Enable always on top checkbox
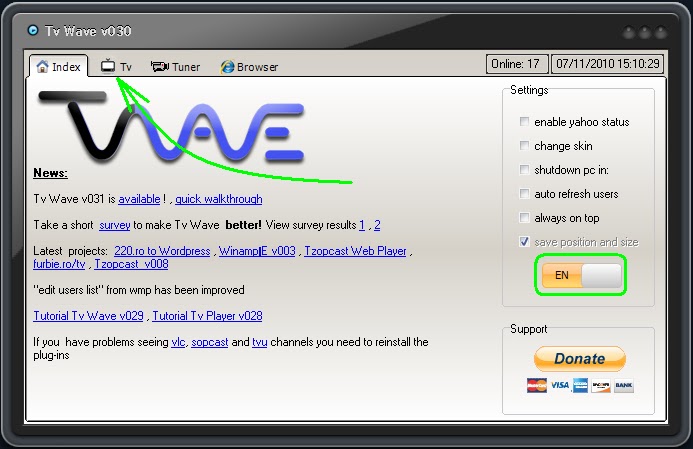The width and height of the screenshot is (693, 449). click(524, 217)
